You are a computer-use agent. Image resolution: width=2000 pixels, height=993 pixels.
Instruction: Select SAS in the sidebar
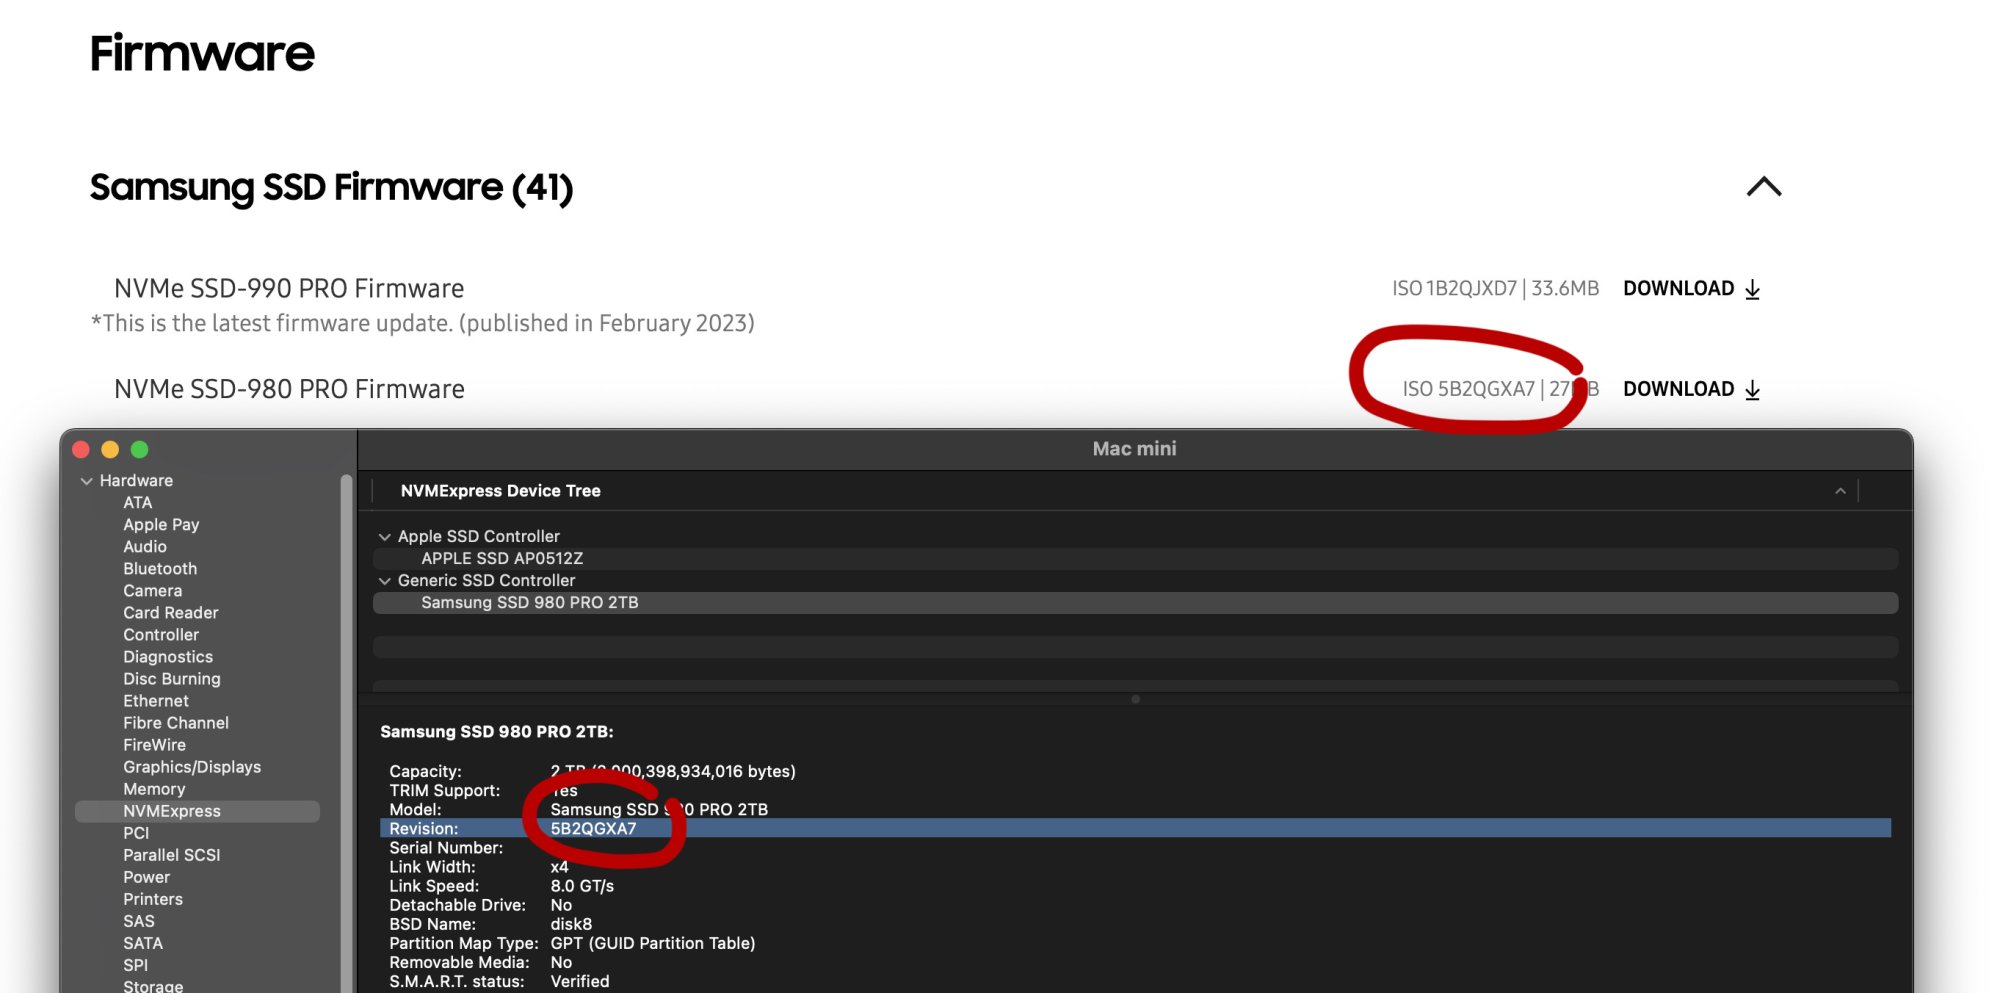(139, 921)
